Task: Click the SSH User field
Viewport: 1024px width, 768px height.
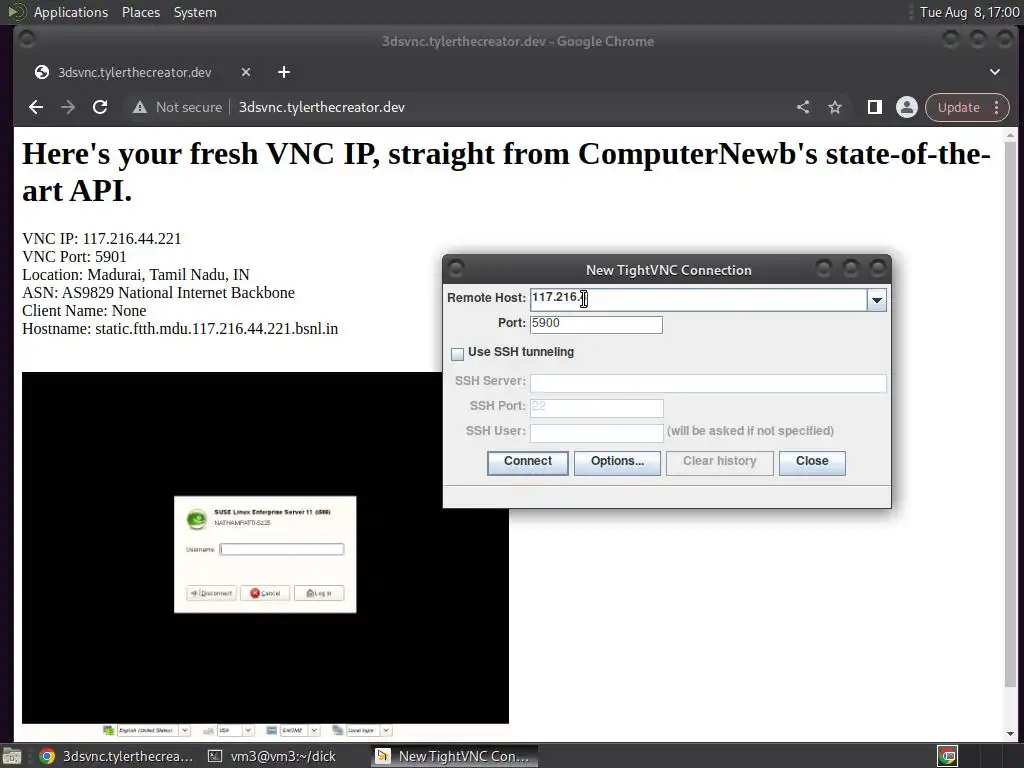Action: pos(596,432)
